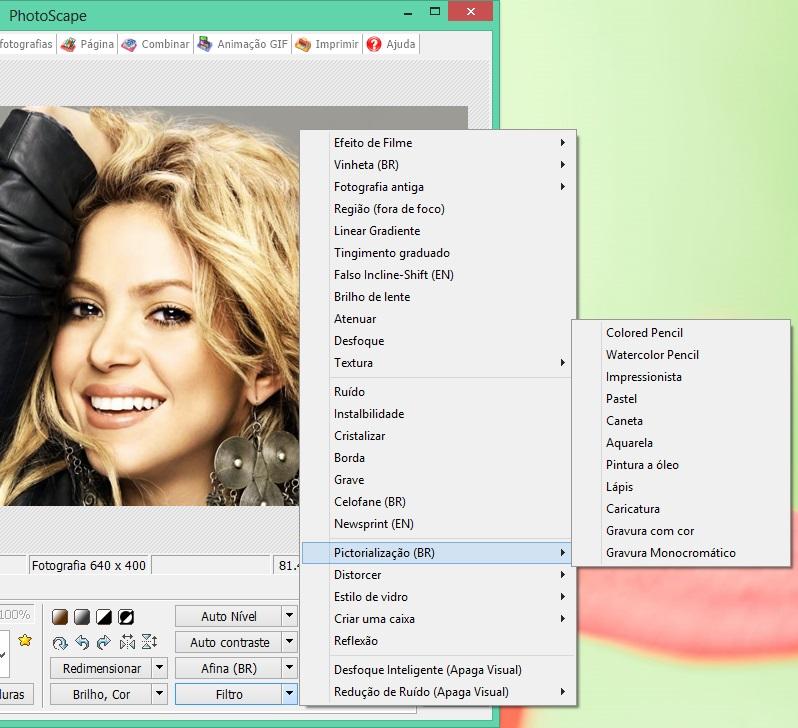Switch to the Animação GIF tab
The height and width of the screenshot is (728, 798).
(x=243, y=44)
